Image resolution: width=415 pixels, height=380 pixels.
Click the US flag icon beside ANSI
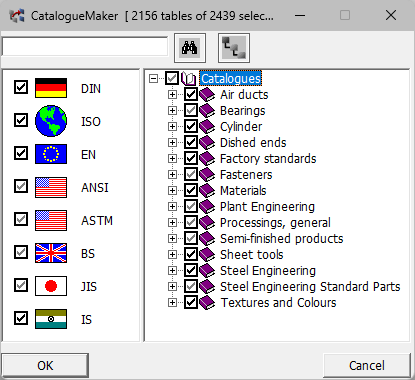coord(51,187)
